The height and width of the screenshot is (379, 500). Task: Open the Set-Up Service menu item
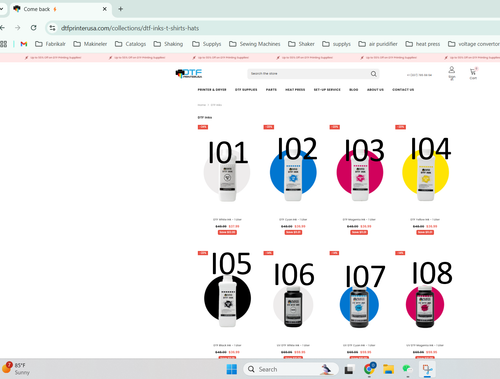click(327, 90)
